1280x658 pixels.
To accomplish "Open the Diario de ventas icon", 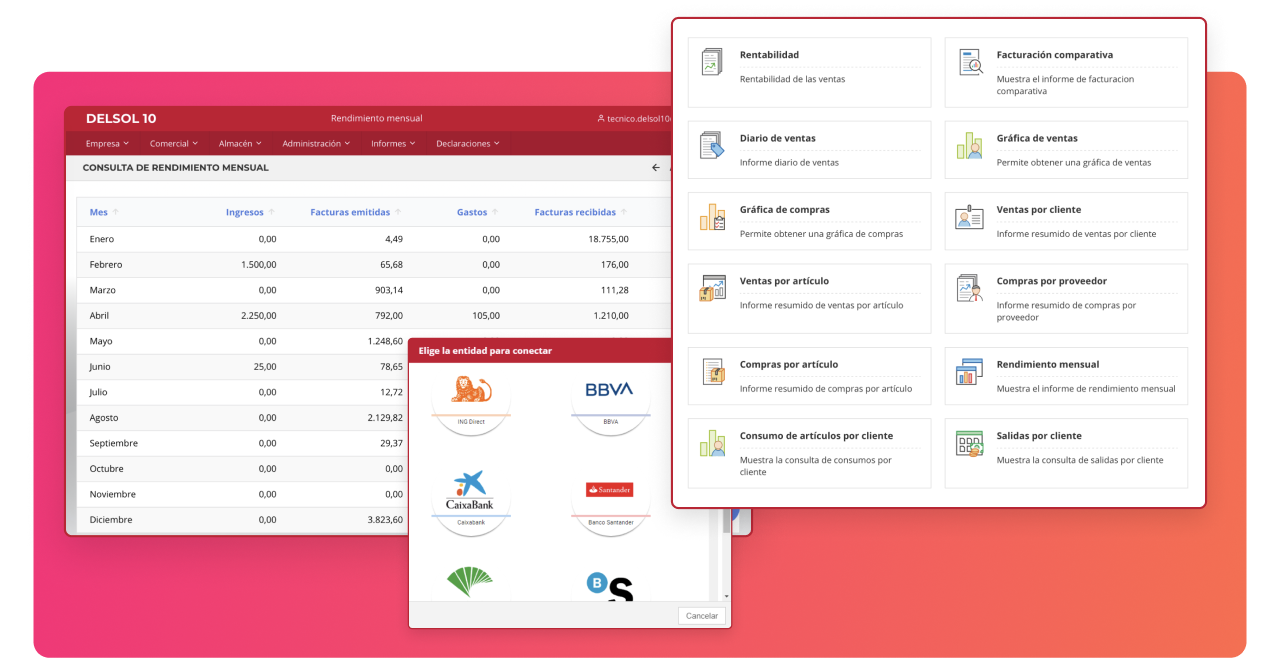I will click(712, 145).
